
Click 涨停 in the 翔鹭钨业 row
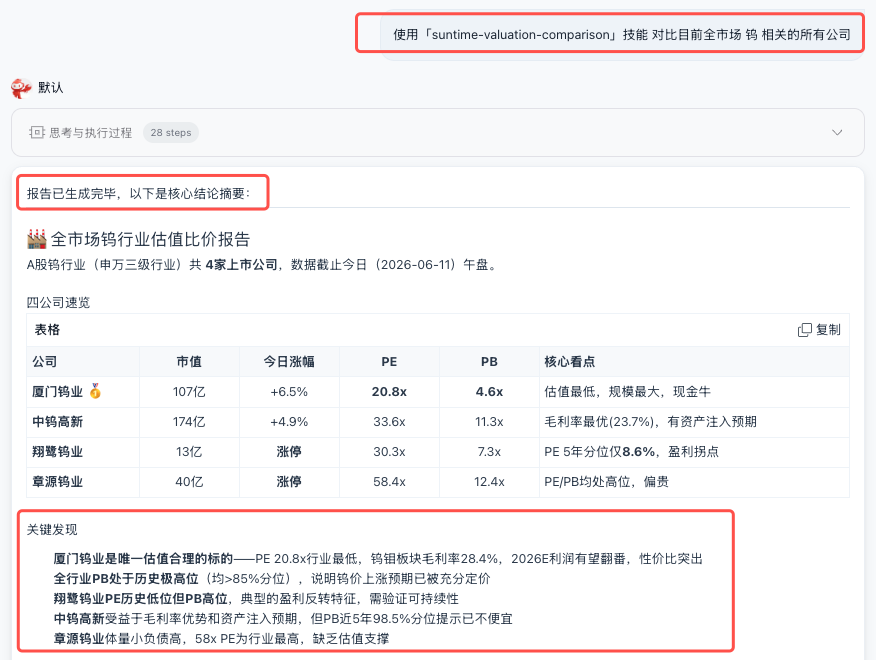pyautogui.click(x=289, y=452)
